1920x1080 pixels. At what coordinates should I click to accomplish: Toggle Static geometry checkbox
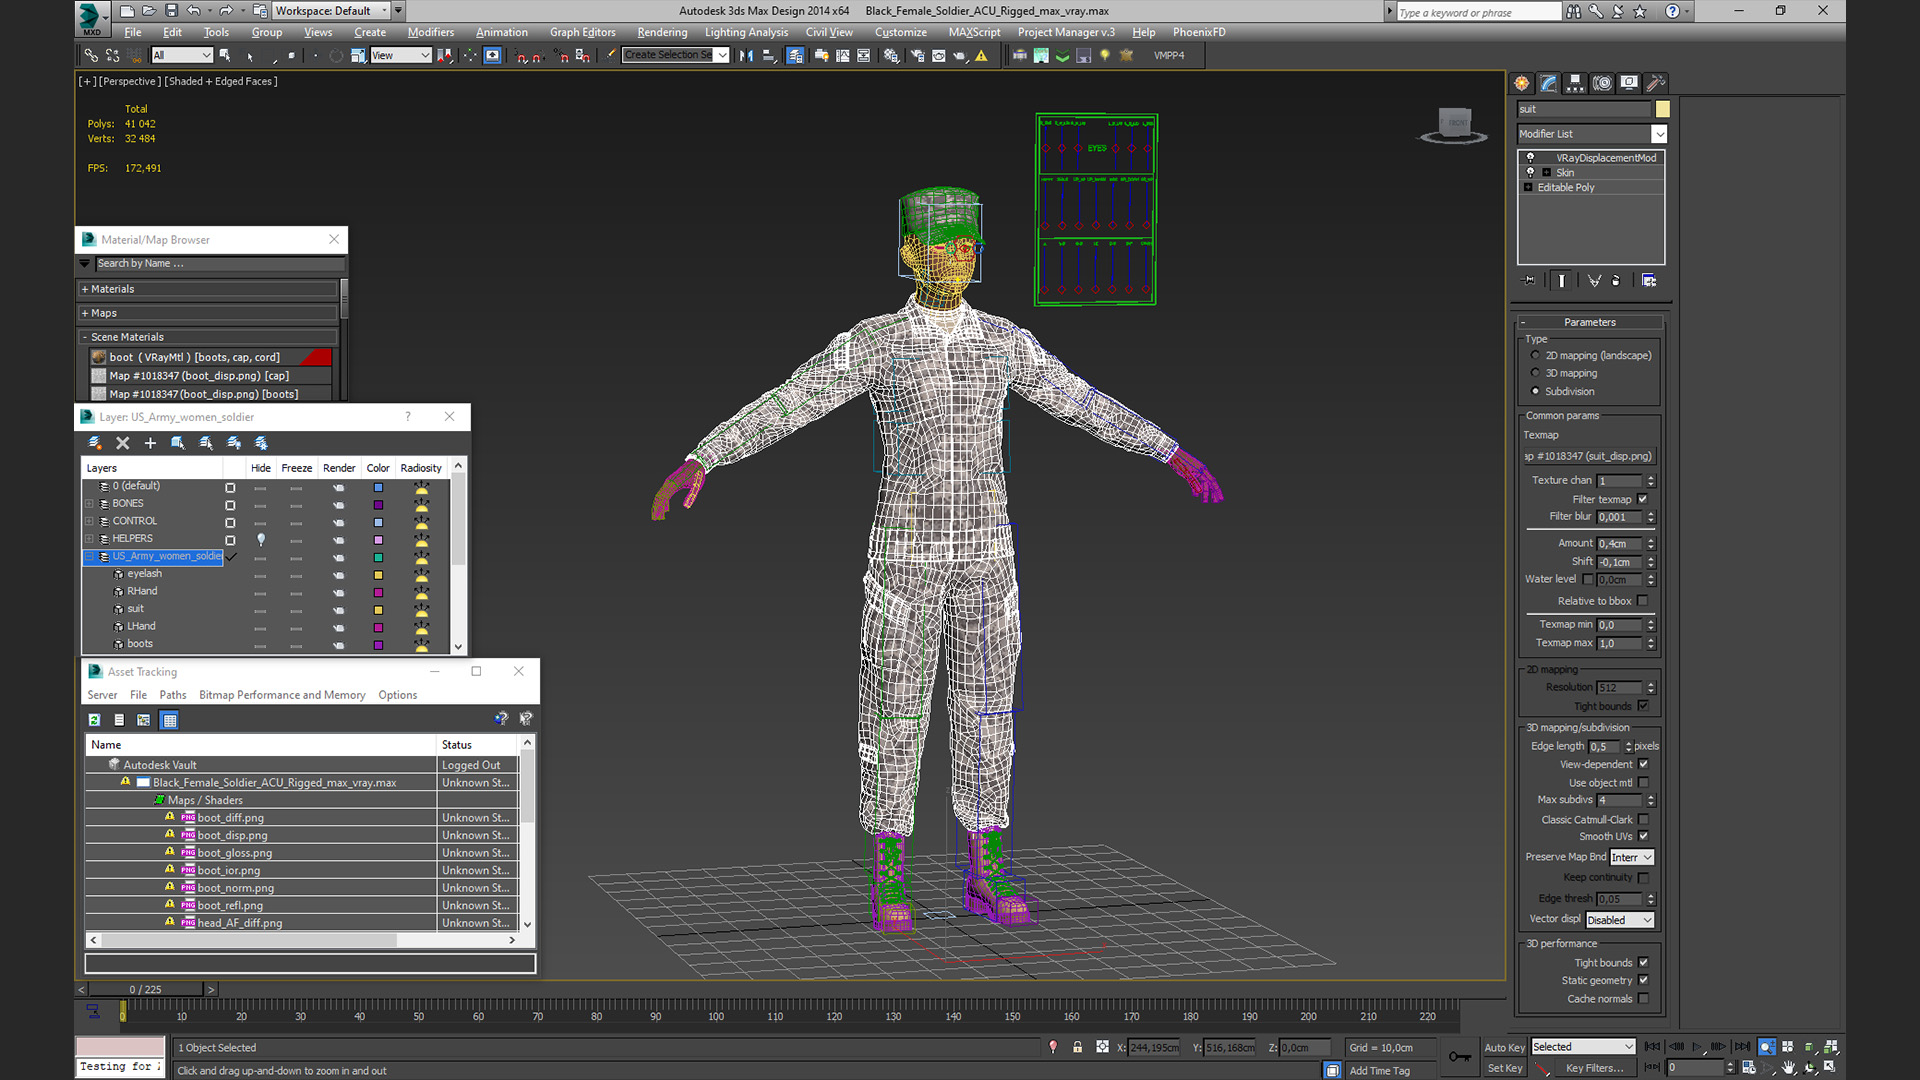pyautogui.click(x=1643, y=980)
